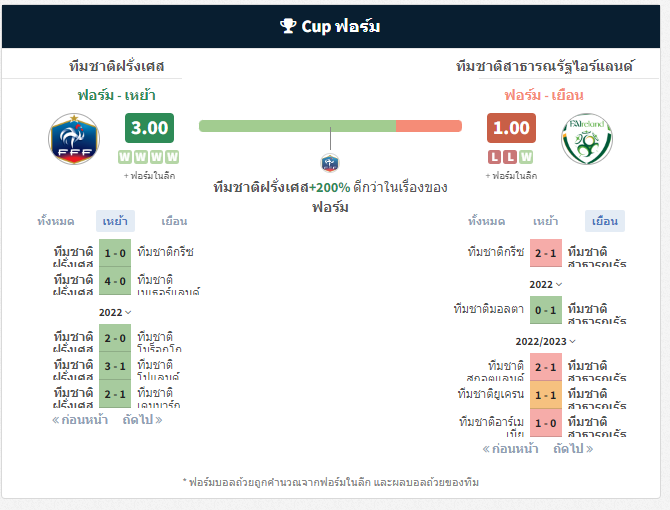This screenshot has height=510, width=670.
Task: Click the FAIreland team crest
Action: tap(587, 139)
